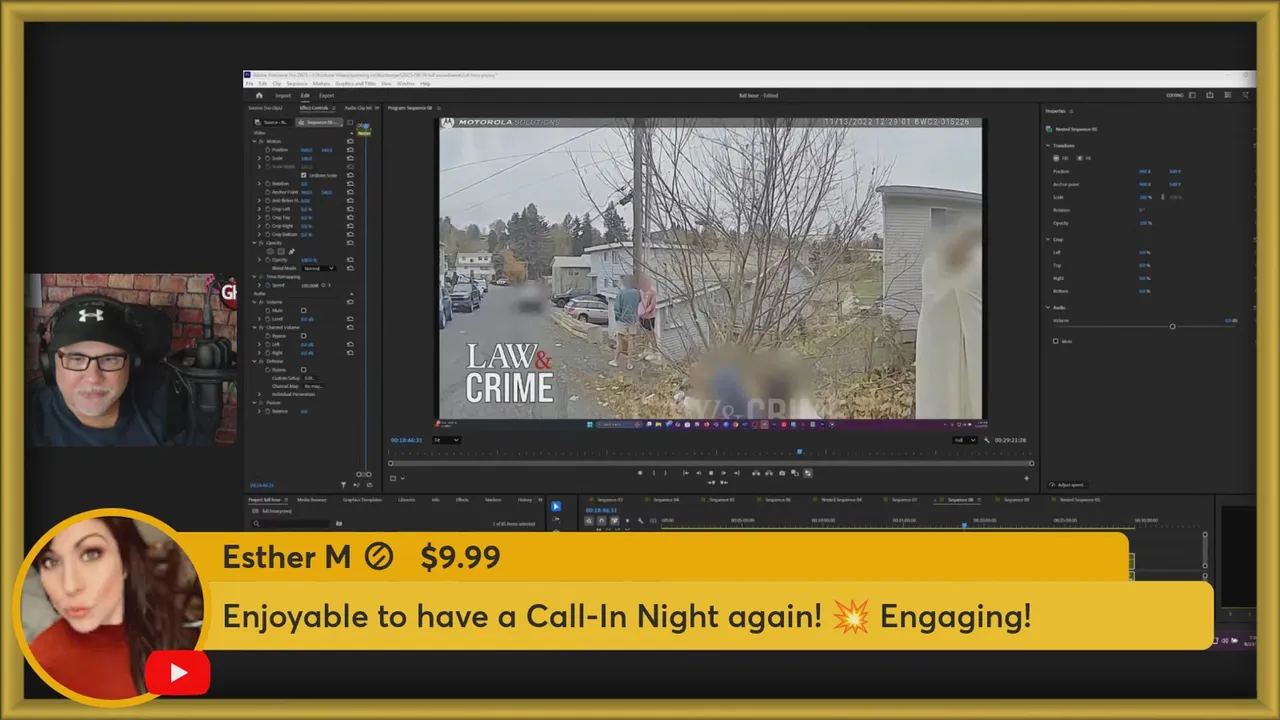The width and height of the screenshot is (1280, 720).
Task: Reset the audio Level parameter
Action: point(350,319)
